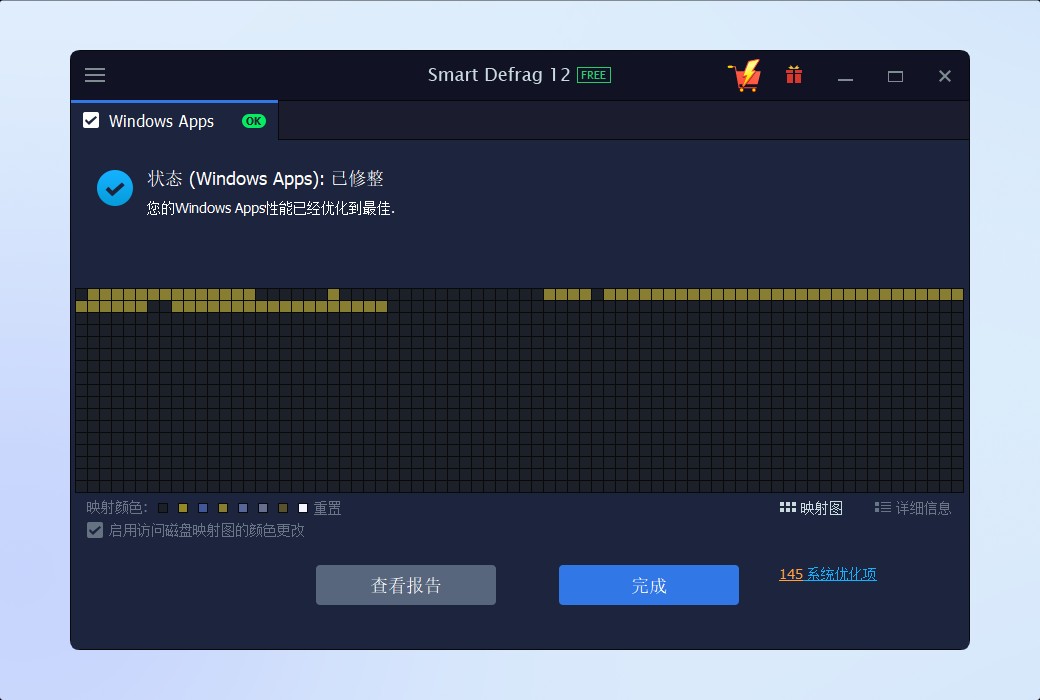1040x700 pixels.
Task: Open the 145 系统优化项 link
Action: [828, 574]
